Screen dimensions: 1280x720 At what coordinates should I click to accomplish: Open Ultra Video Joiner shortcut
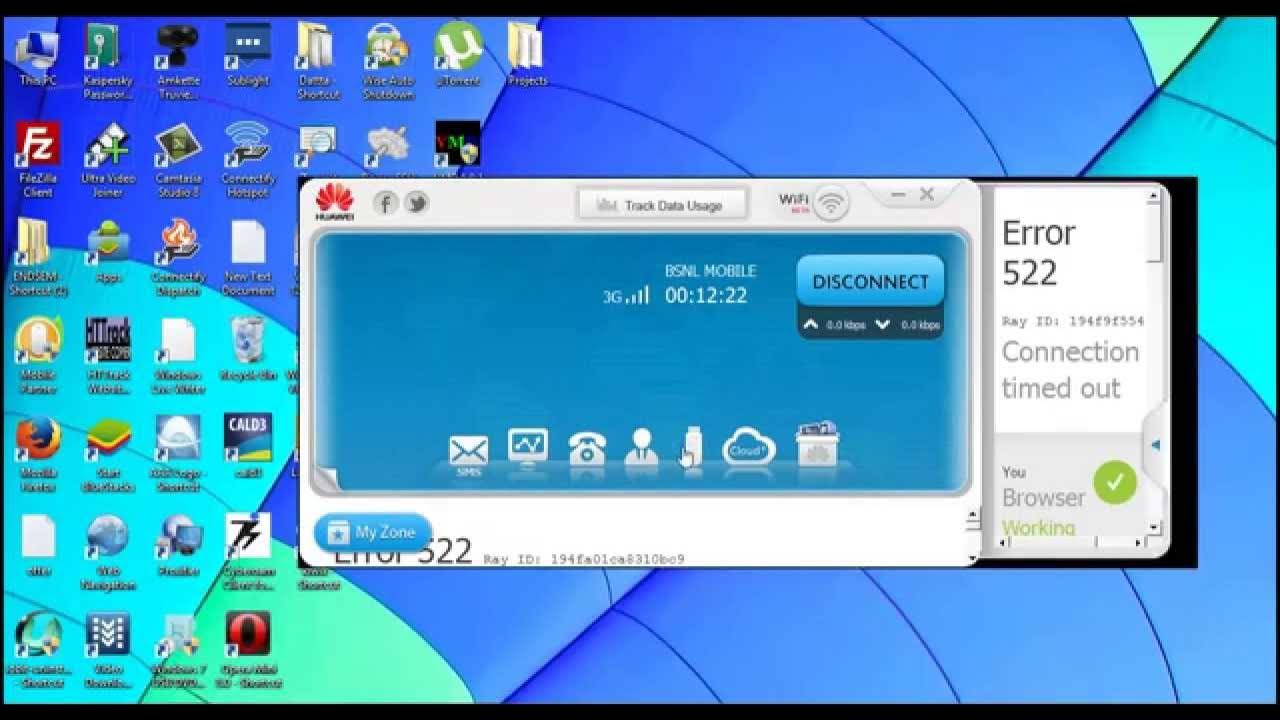click(108, 160)
